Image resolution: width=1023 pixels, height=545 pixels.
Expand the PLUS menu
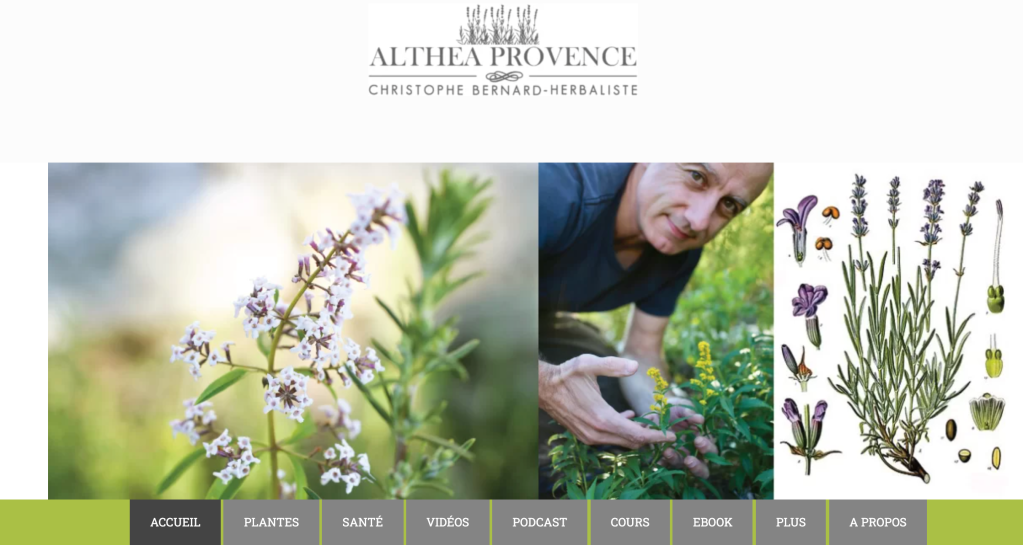pyautogui.click(x=791, y=522)
